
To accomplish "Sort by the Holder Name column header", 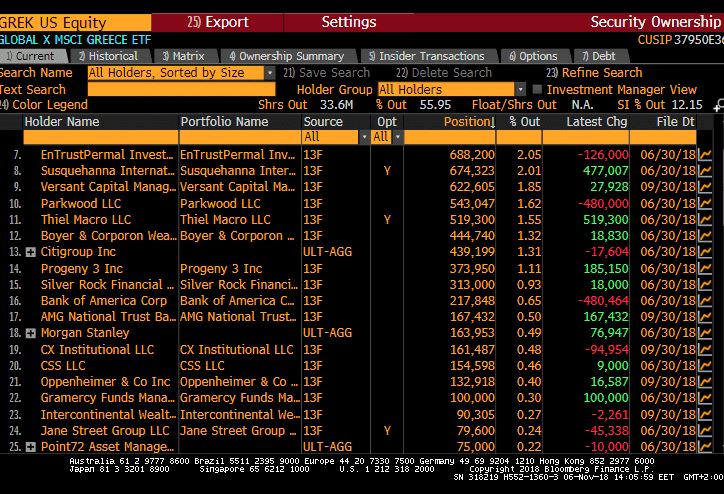I will click(x=62, y=122).
